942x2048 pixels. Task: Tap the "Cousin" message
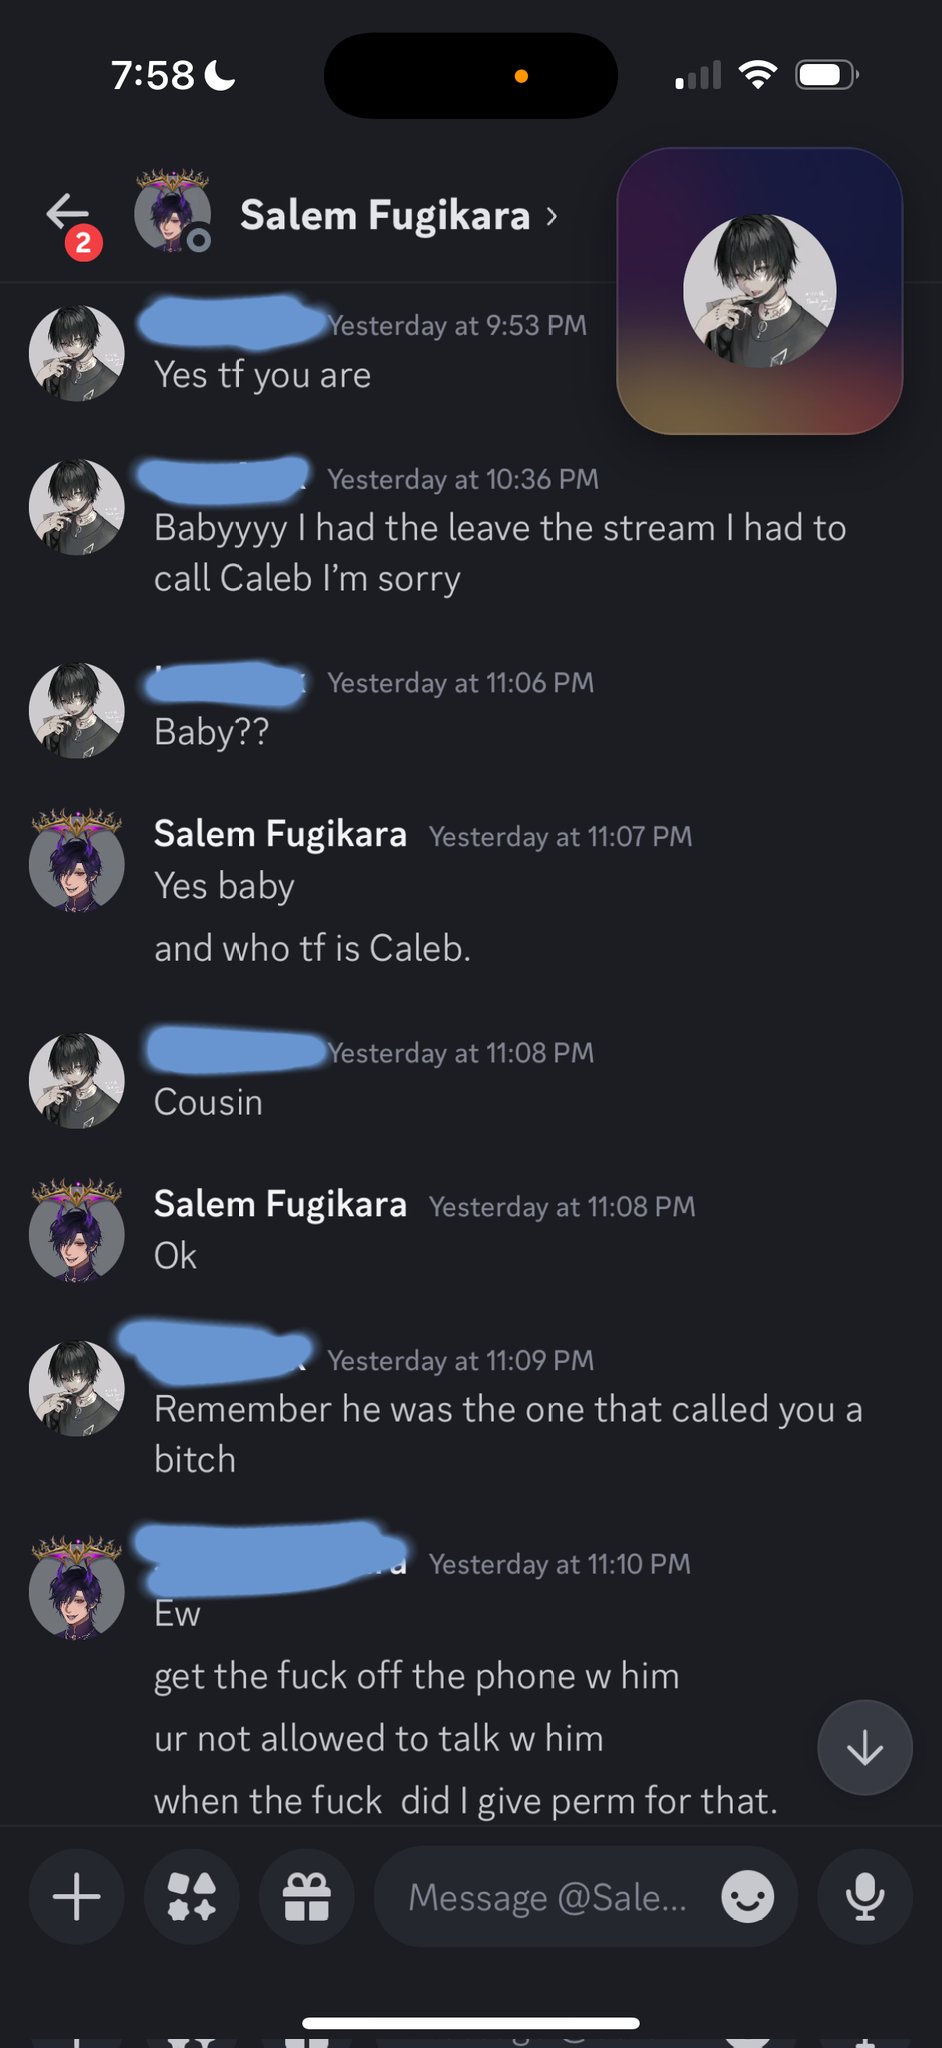point(208,1102)
